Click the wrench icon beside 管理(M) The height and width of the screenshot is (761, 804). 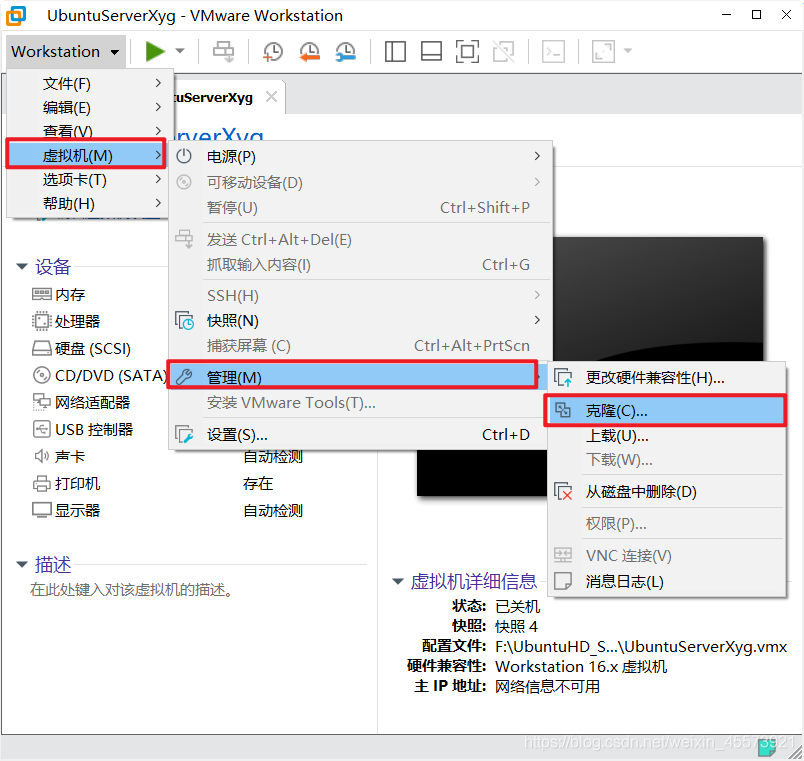pyautogui.click(x=184, y=377)
